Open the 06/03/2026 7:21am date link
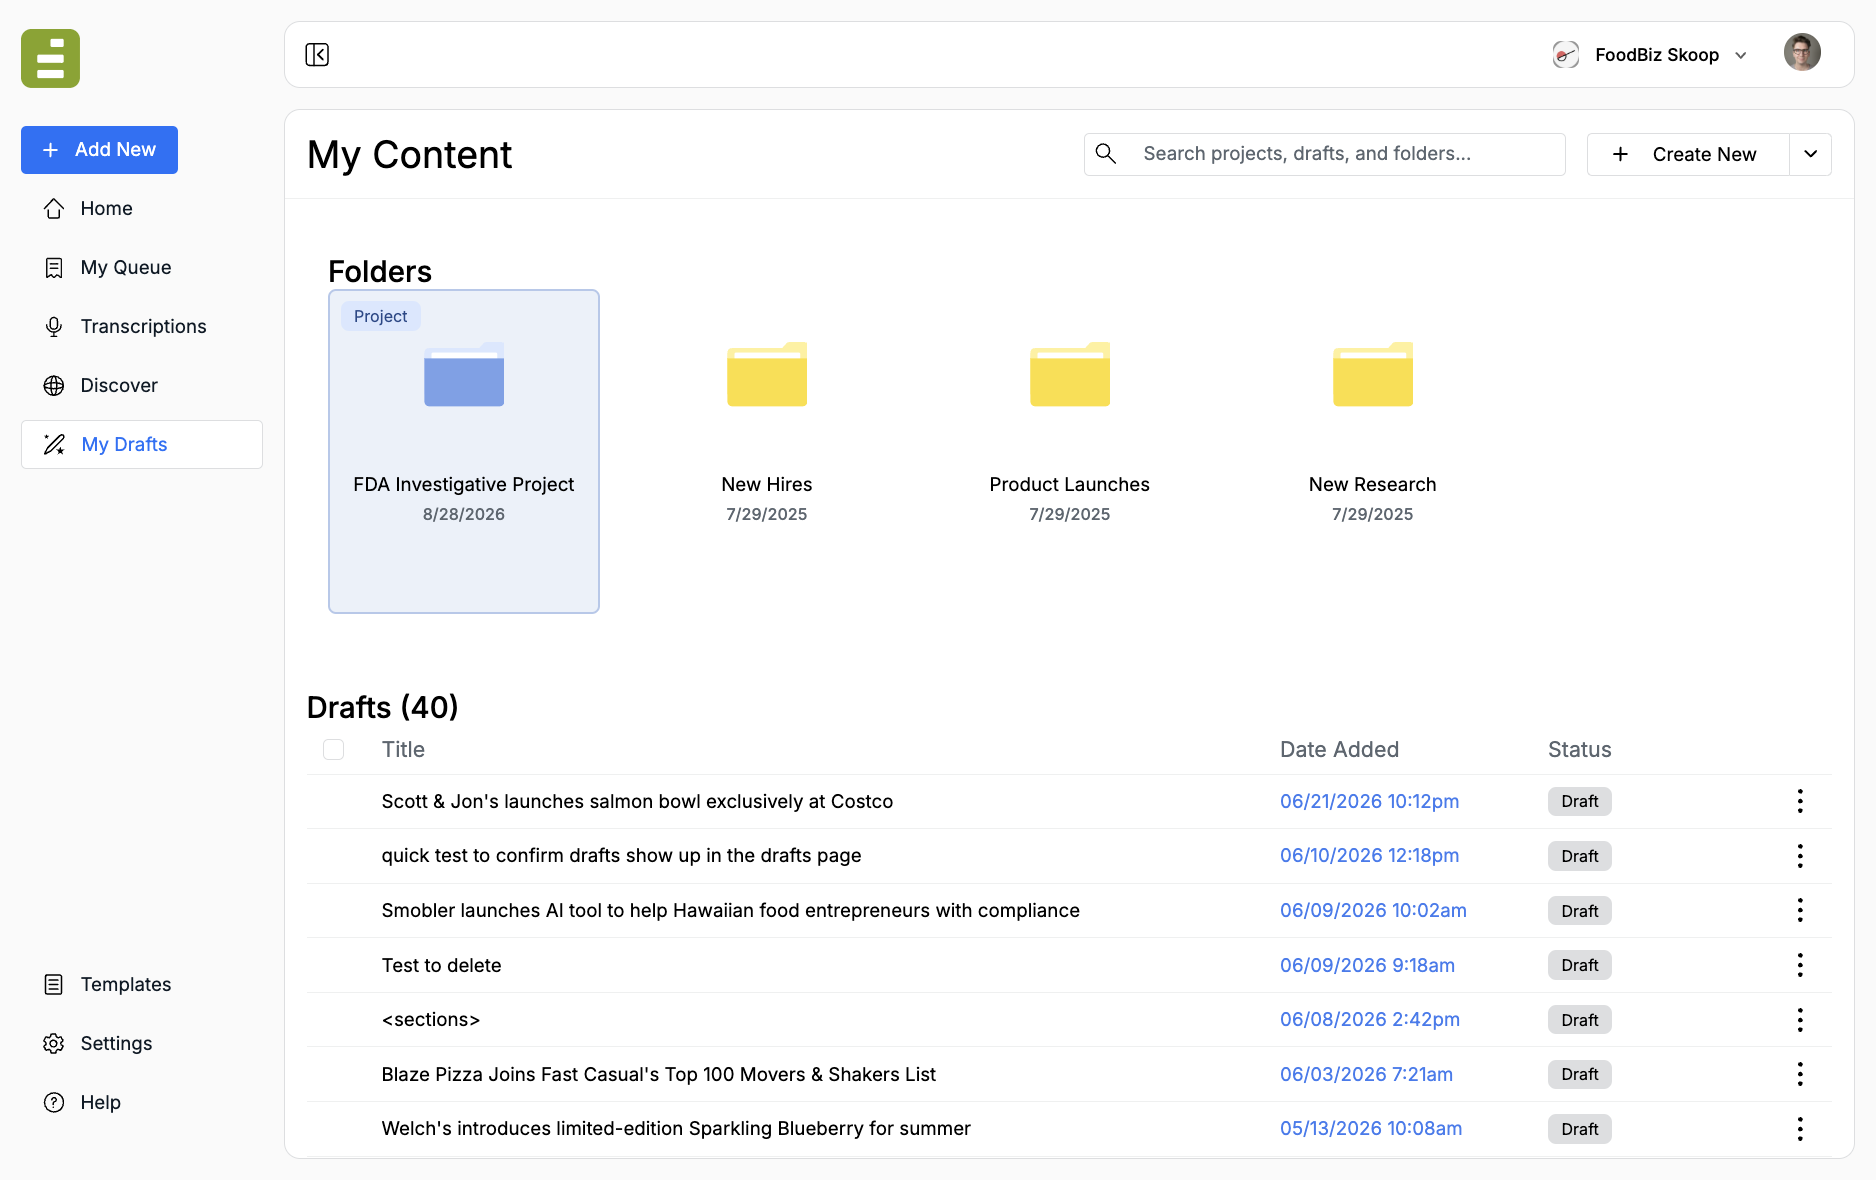The height and width of the screenshot is (1180, 1876). (x=1366, y=1074)
